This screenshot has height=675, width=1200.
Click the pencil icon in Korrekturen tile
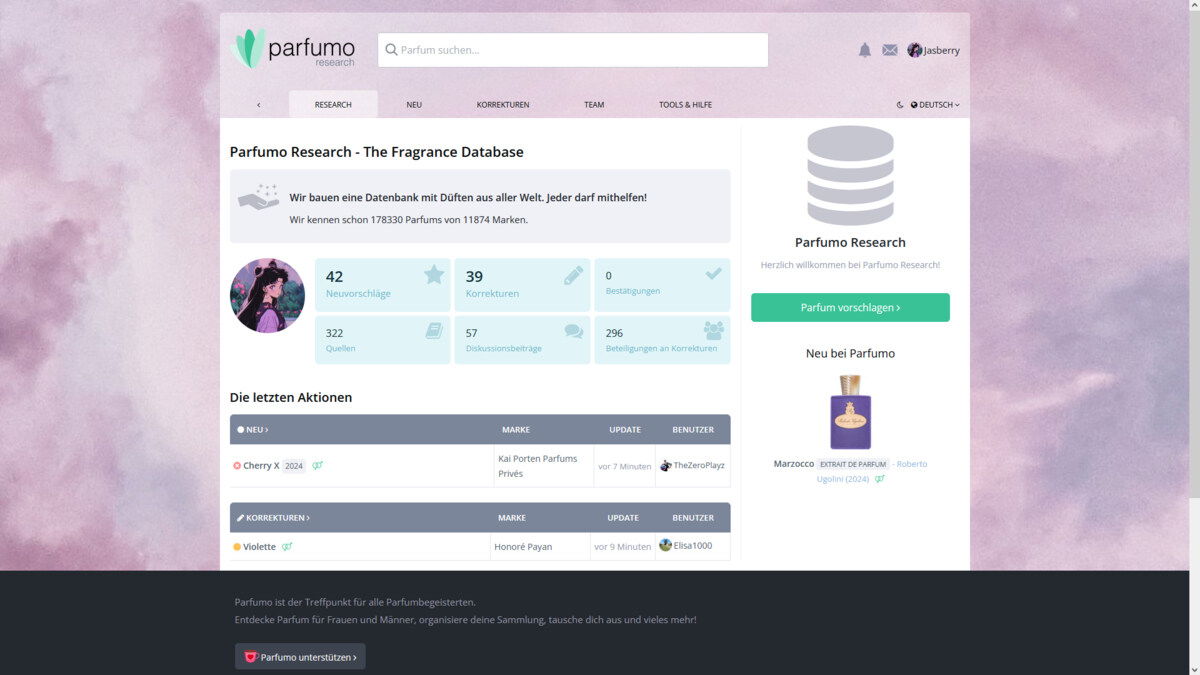tap(573, 275)
